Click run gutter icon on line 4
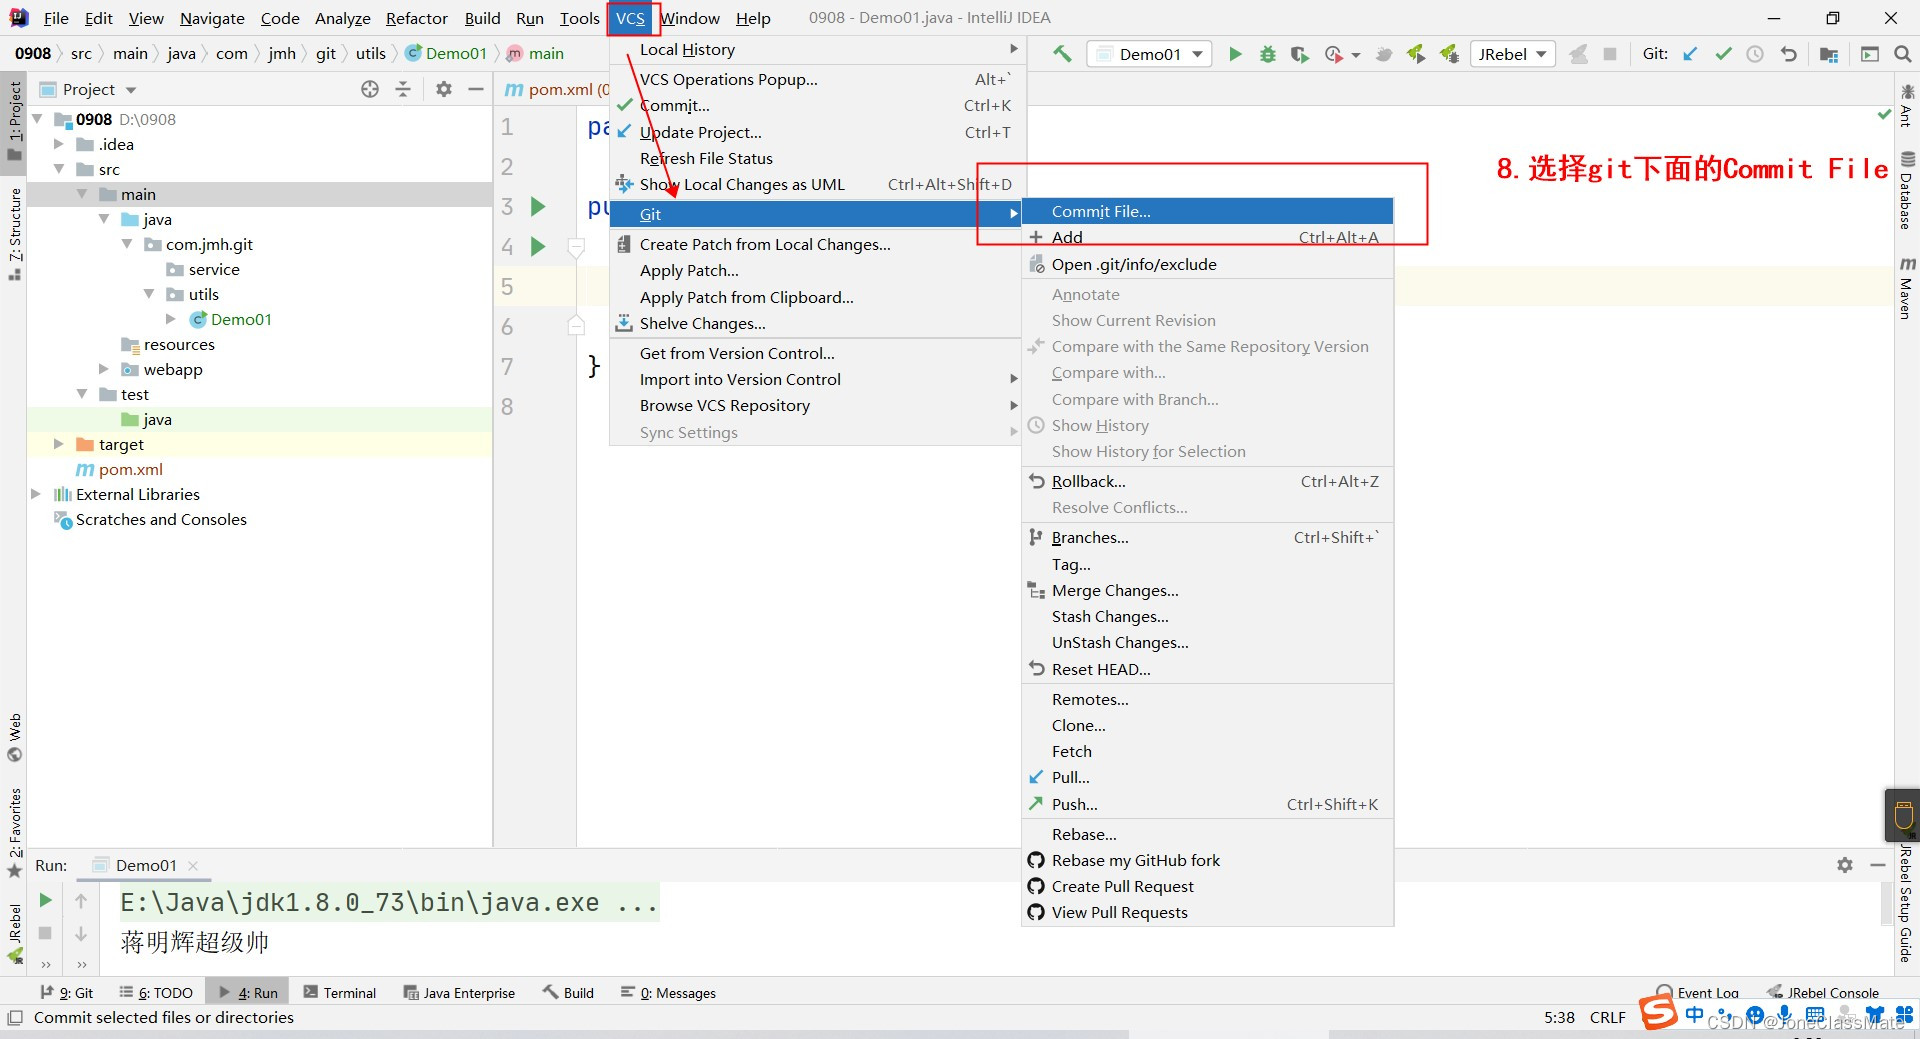This screenshot has width=1920, height=1039. 538,246
